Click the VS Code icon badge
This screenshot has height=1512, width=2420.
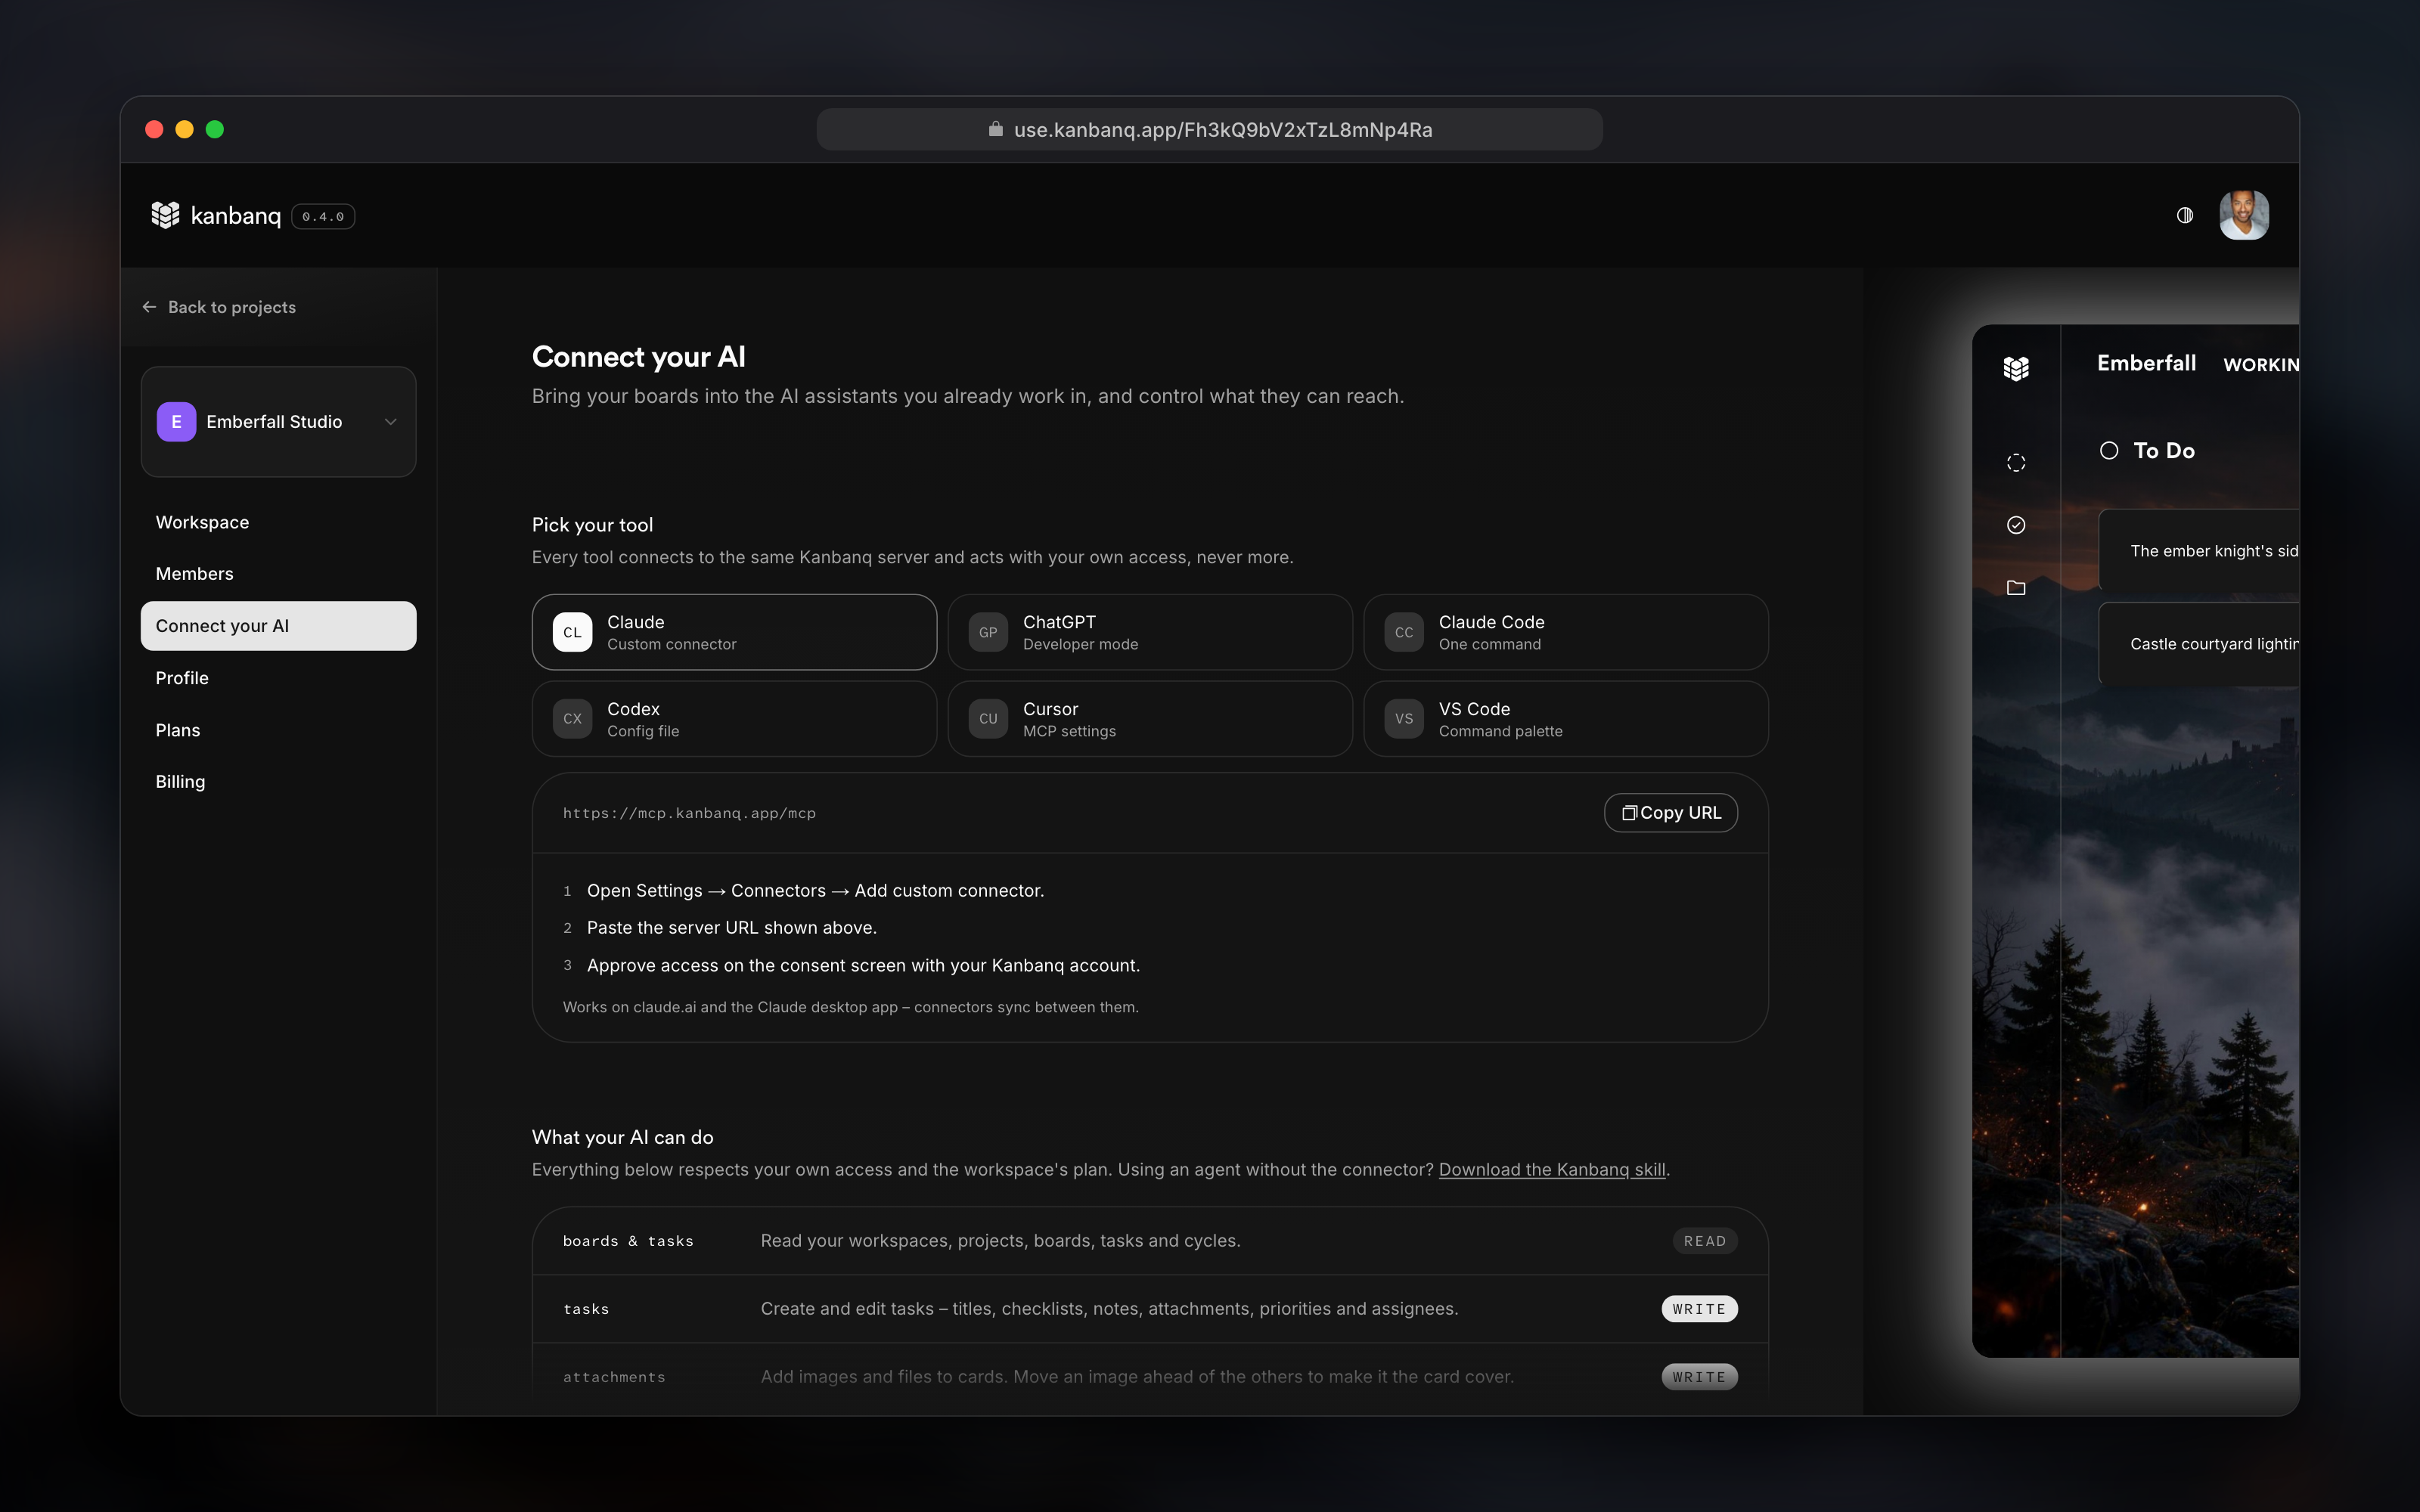click(x=1404, y=719)
